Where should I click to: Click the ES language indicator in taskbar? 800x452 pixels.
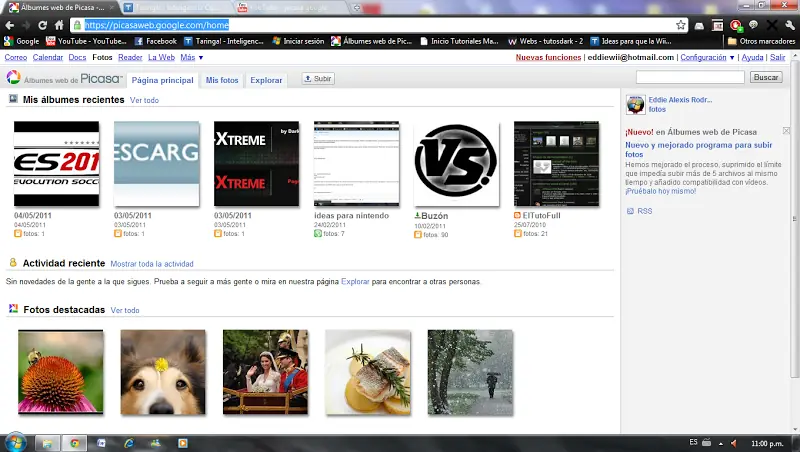(693, 442)
